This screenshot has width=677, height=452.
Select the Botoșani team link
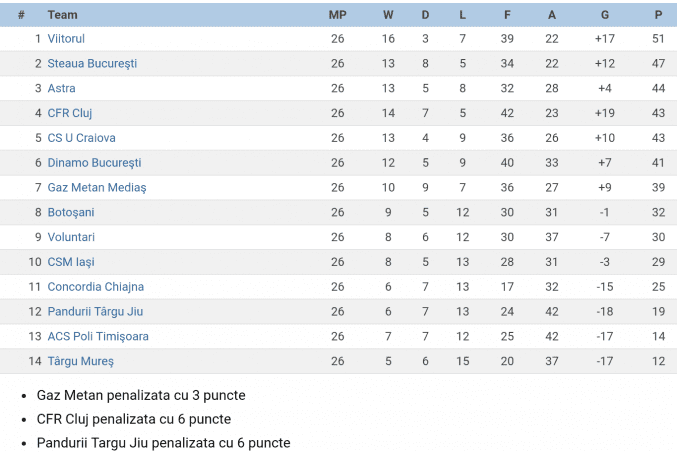click(x=71, y=212)
